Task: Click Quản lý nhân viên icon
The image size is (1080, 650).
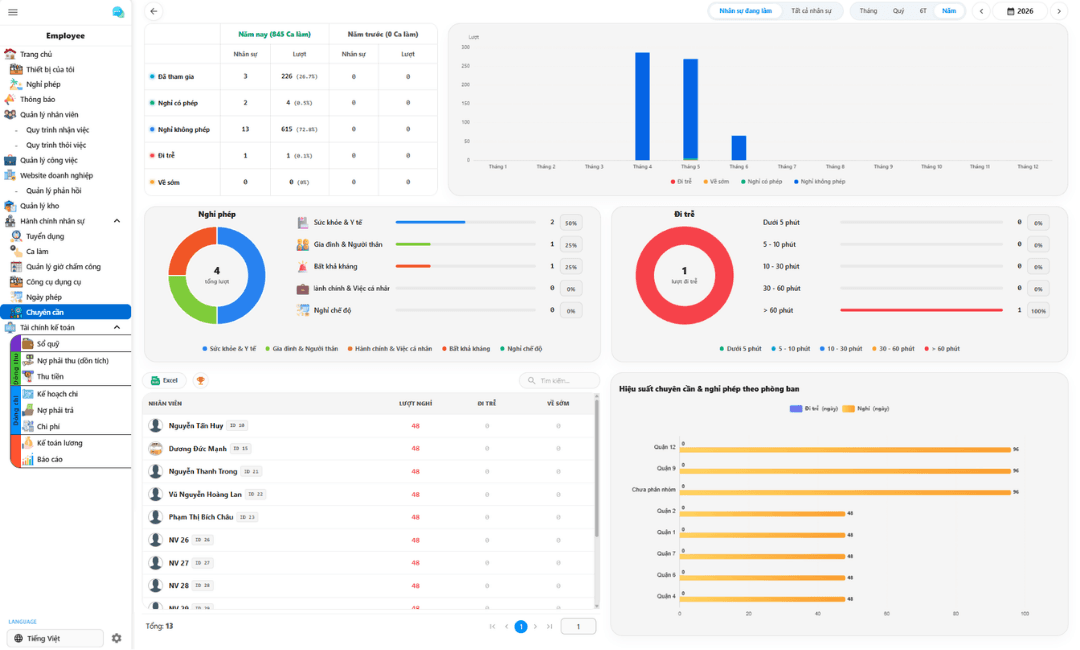Action: click(x=10, y=114)
